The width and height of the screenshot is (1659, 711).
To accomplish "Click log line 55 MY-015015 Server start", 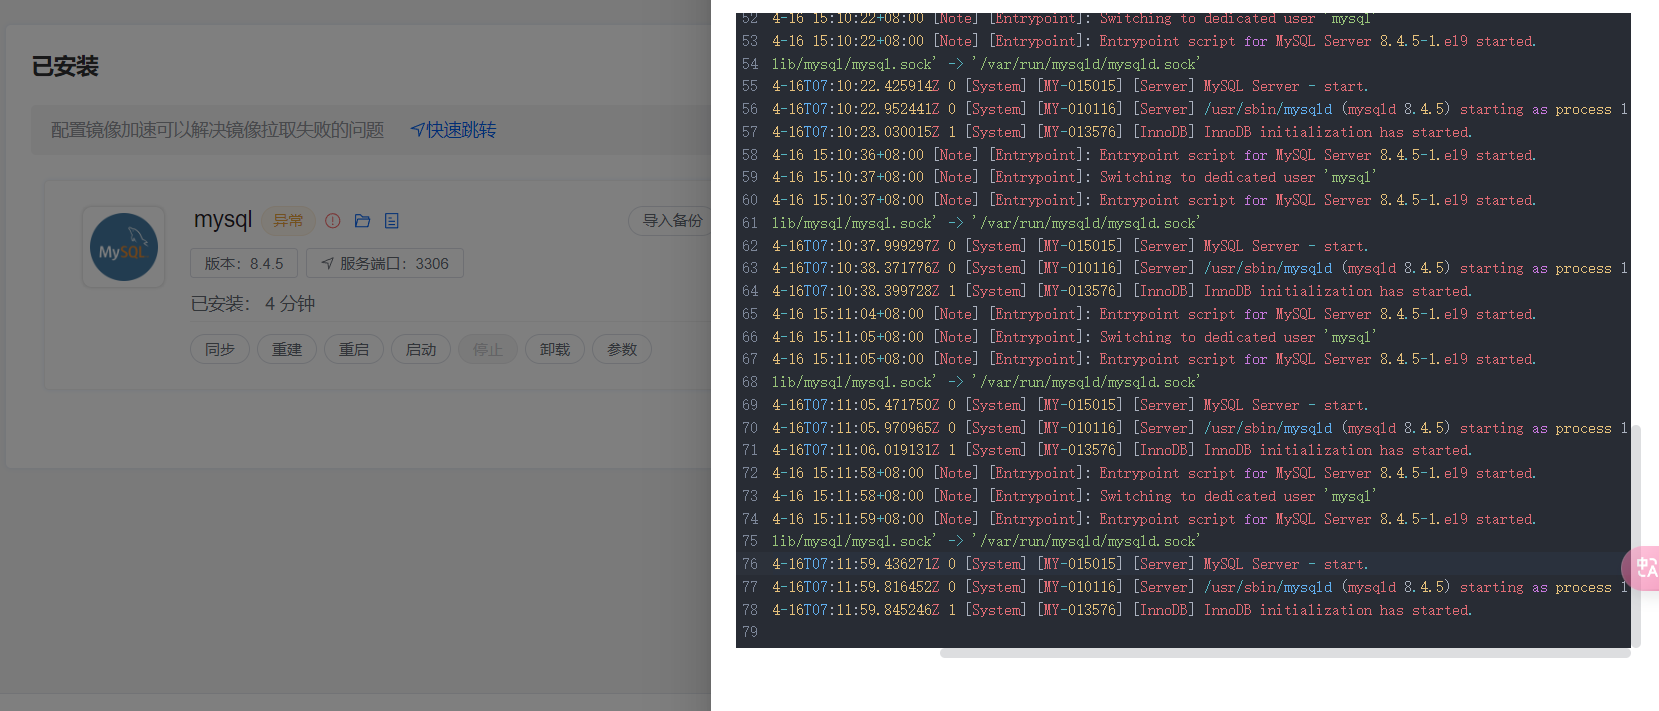I will [1070, 87].
